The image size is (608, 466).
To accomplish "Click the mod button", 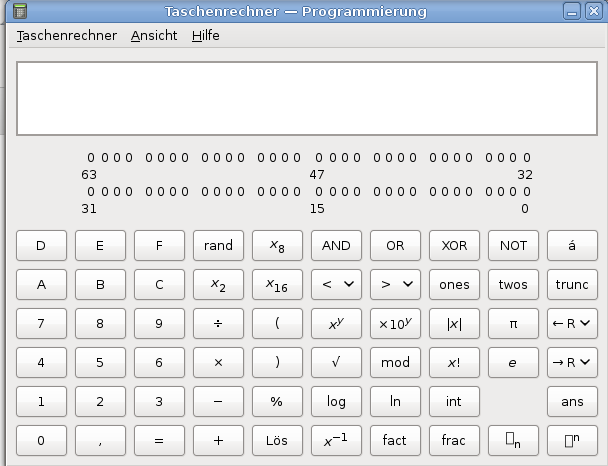I will pyautogui.click(x=395, y=362).
